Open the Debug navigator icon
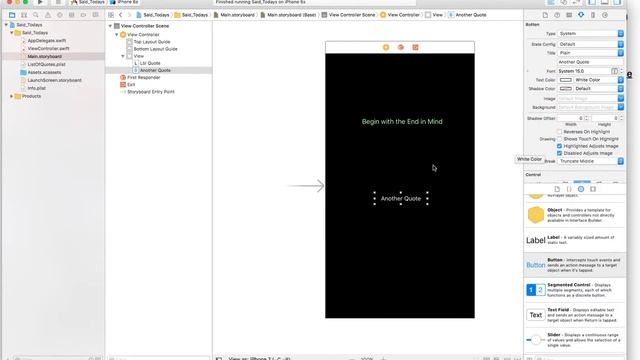This screenshot has width=640, height=360. (x=71, y=15)
